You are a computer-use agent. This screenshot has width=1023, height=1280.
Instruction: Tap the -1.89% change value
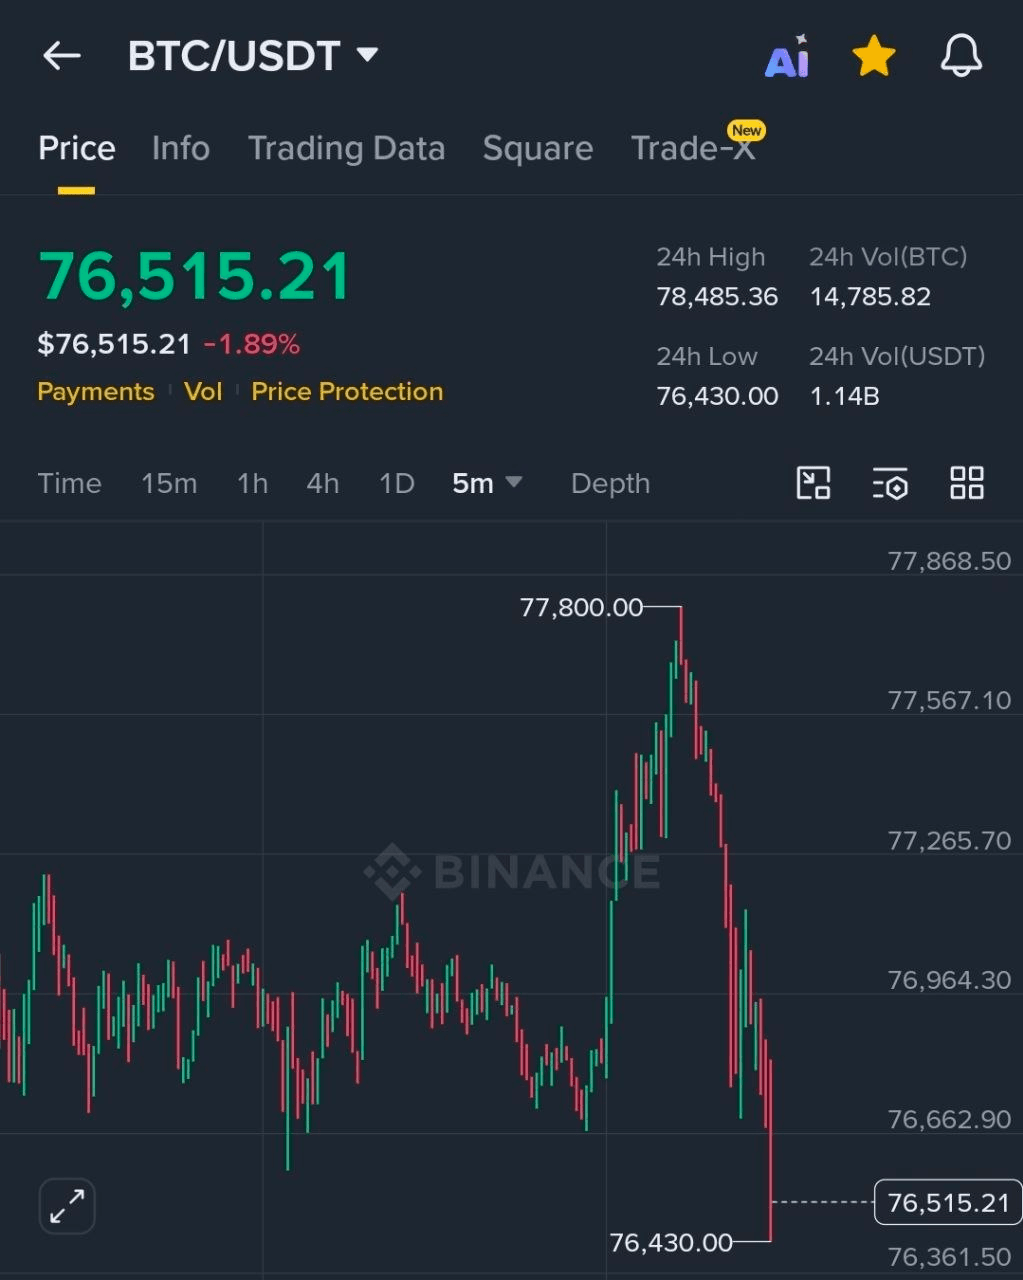[x=252, y=344]
